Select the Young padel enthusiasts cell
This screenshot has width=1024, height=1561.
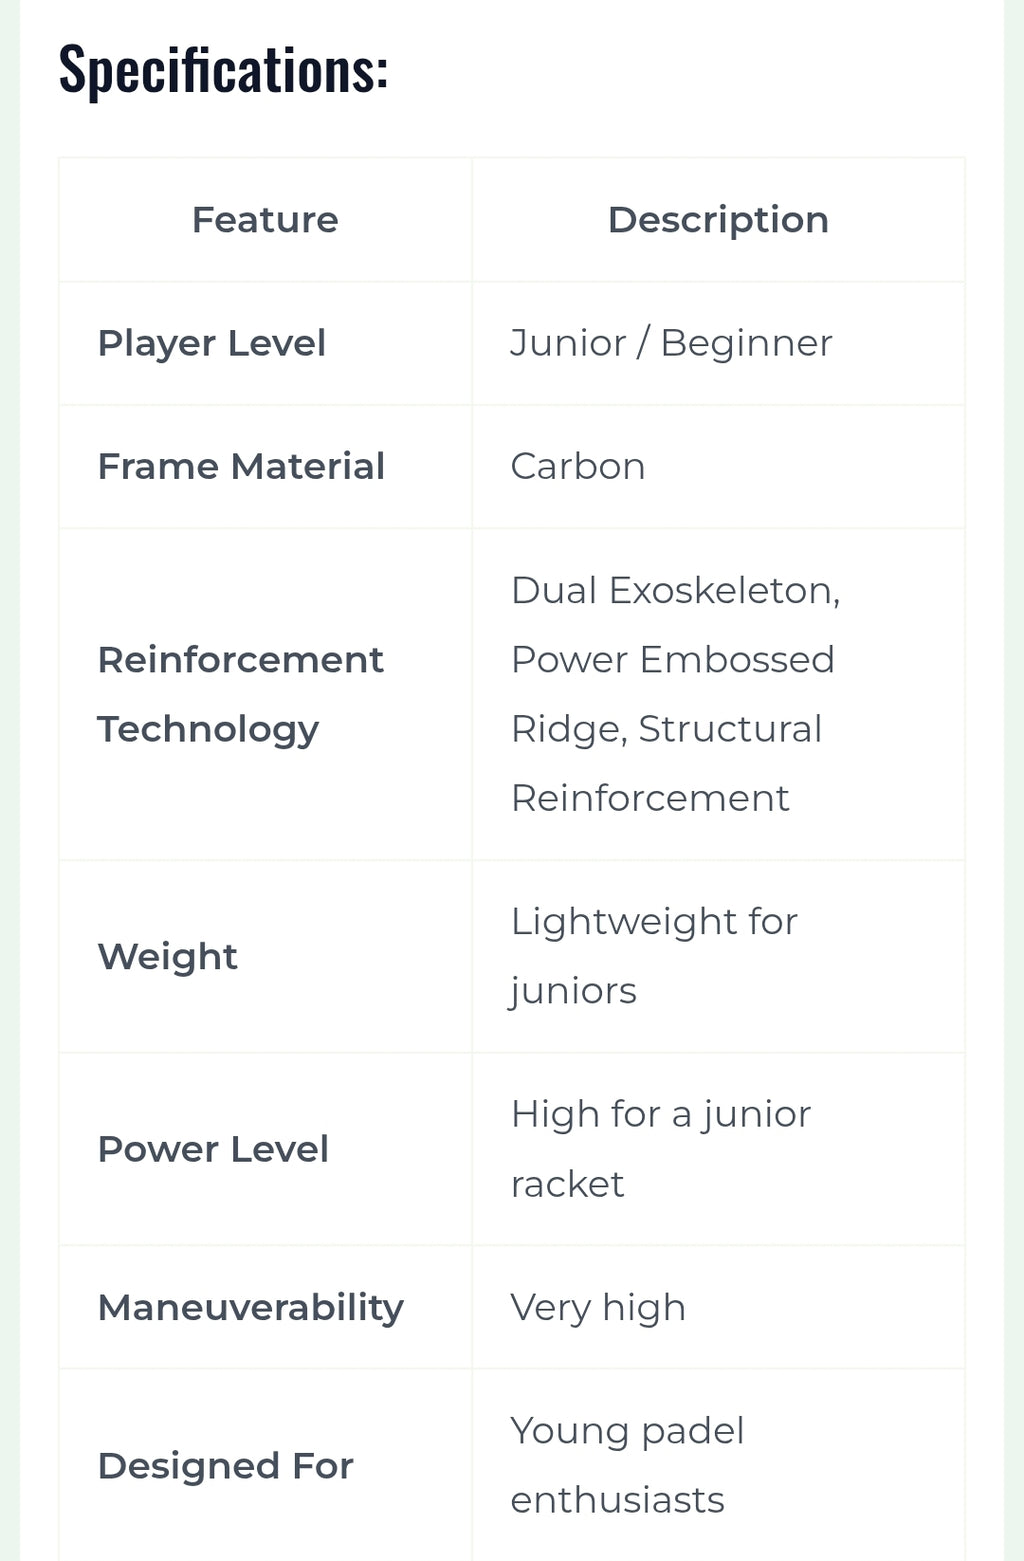718,1465
